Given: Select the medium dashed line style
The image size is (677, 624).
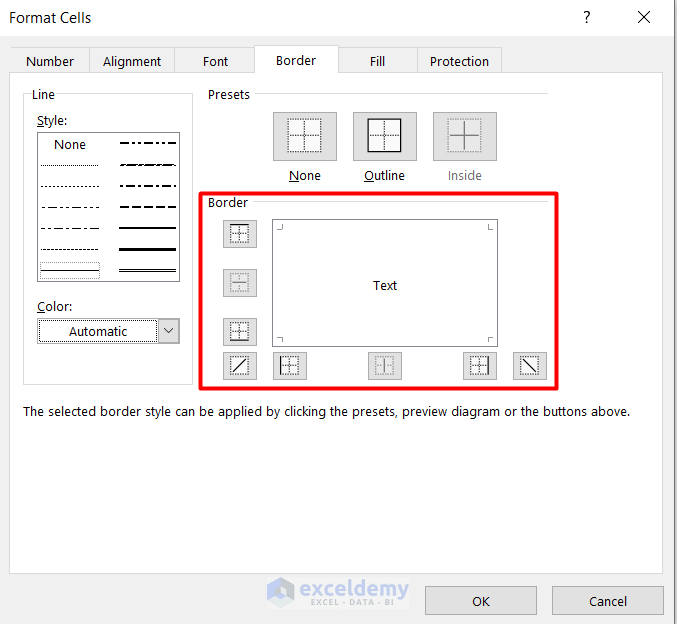Looking at the screenshot, I should (148, 207).
